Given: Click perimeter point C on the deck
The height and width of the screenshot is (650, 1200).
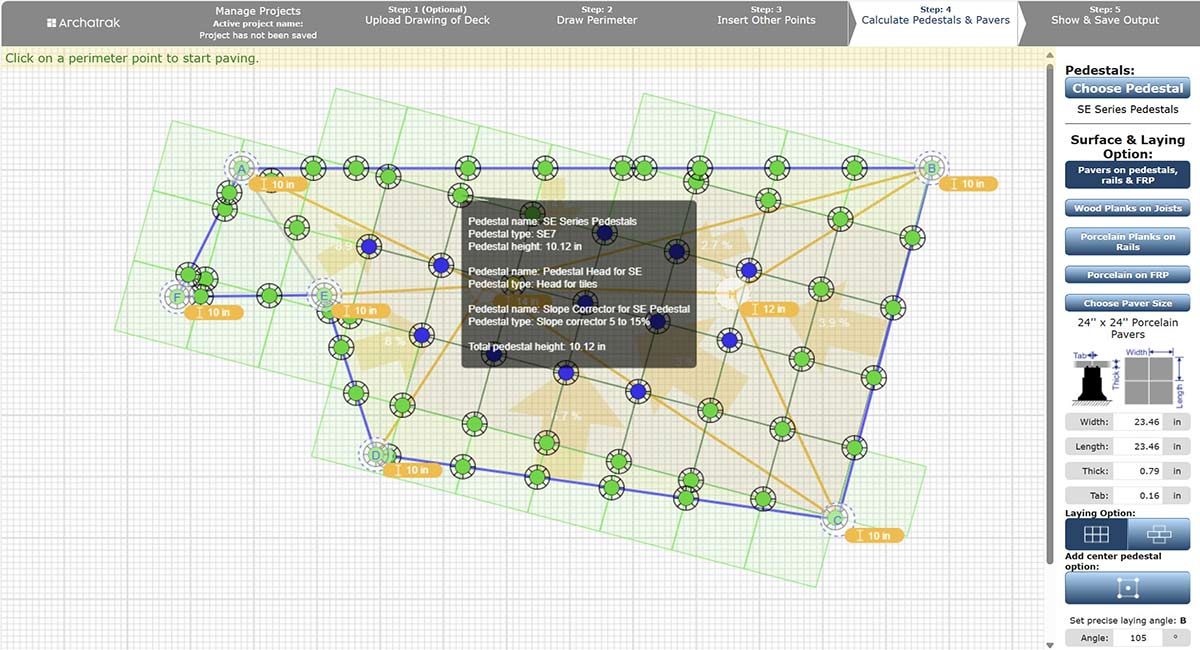Looking at the screenshot, I should (836, 518).
